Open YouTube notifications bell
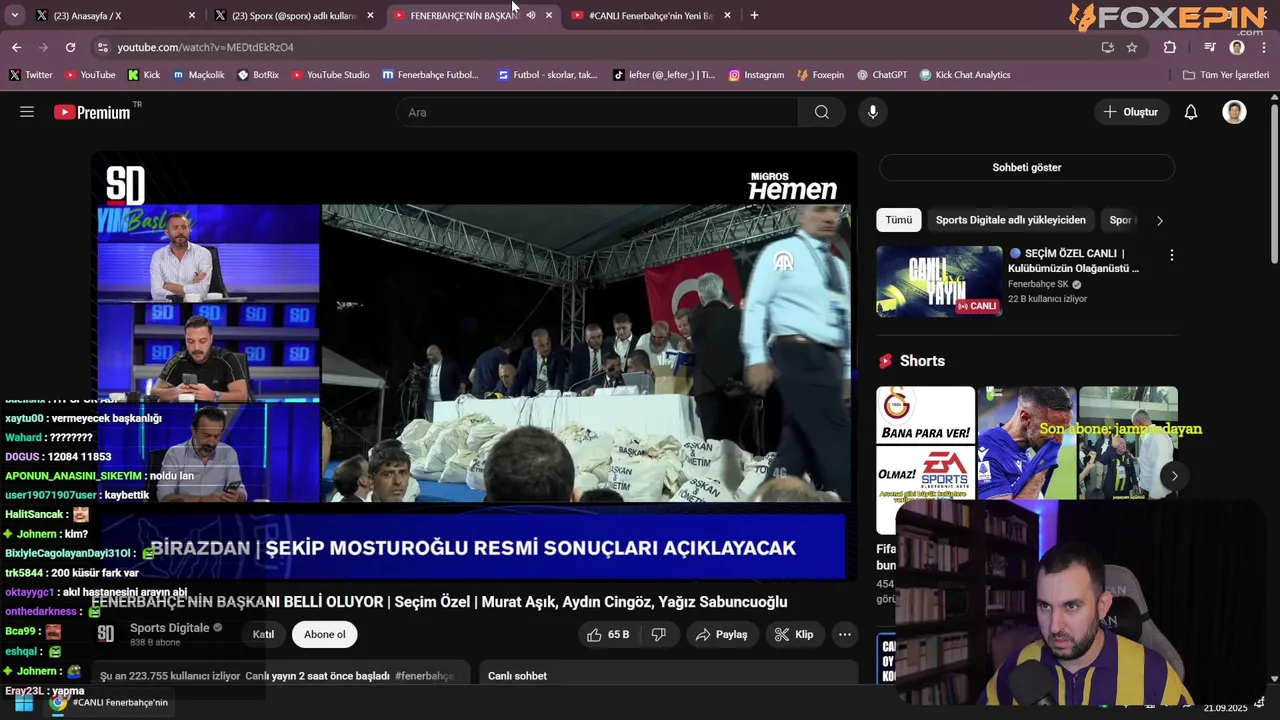Screen dimensions: 1280x720 tap(1191, 112)
